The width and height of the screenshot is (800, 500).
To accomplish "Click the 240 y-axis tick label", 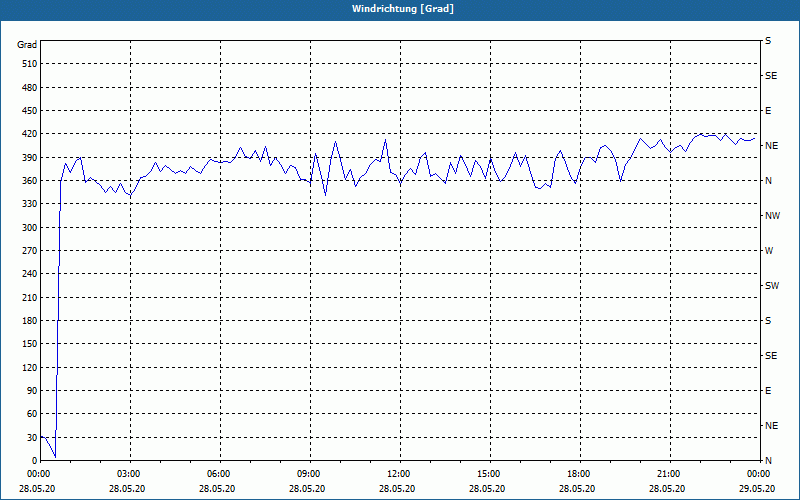I will point(30,274).
